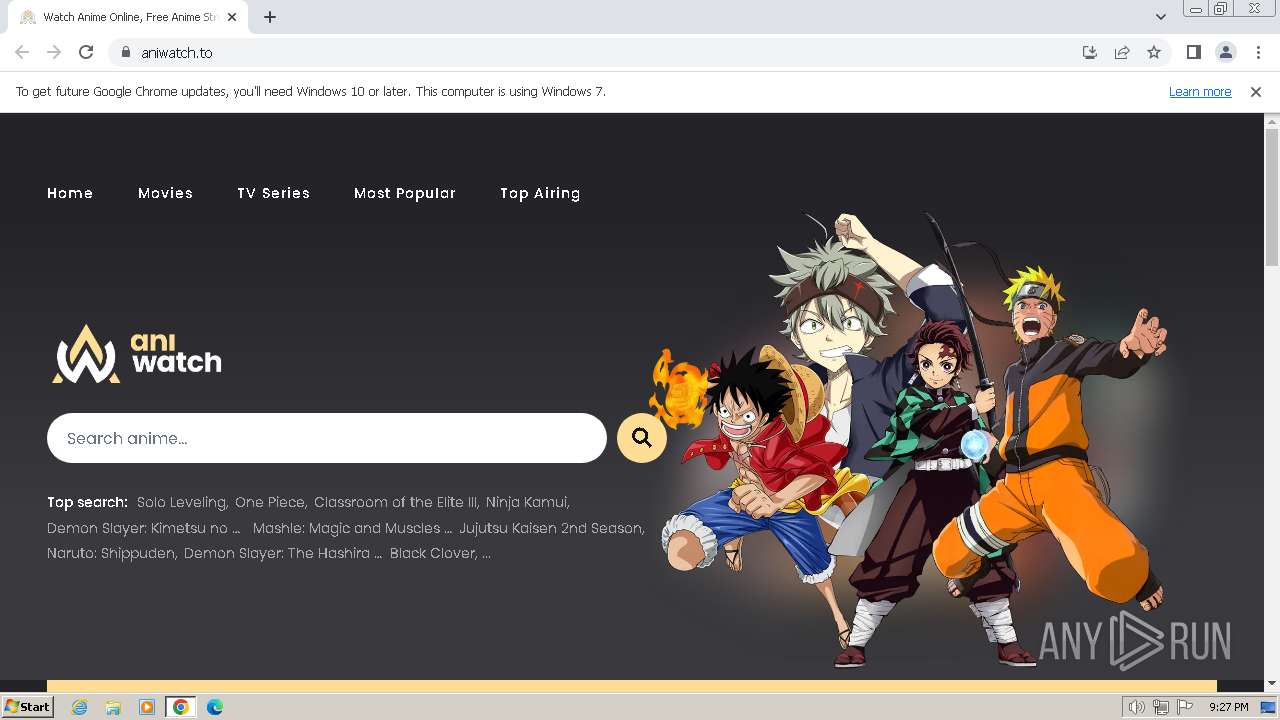The image size is (1280, 720).
Task: Focus the Search anime input field
Action: (x=327, y=438)
